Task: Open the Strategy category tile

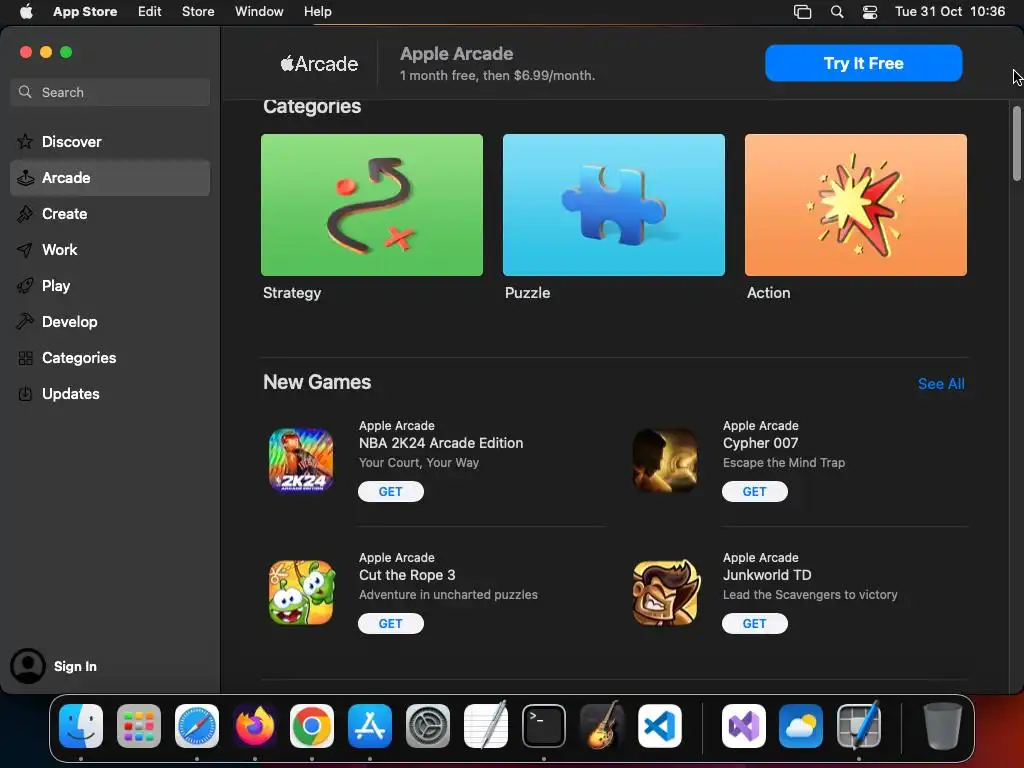Action: [372, 205]
